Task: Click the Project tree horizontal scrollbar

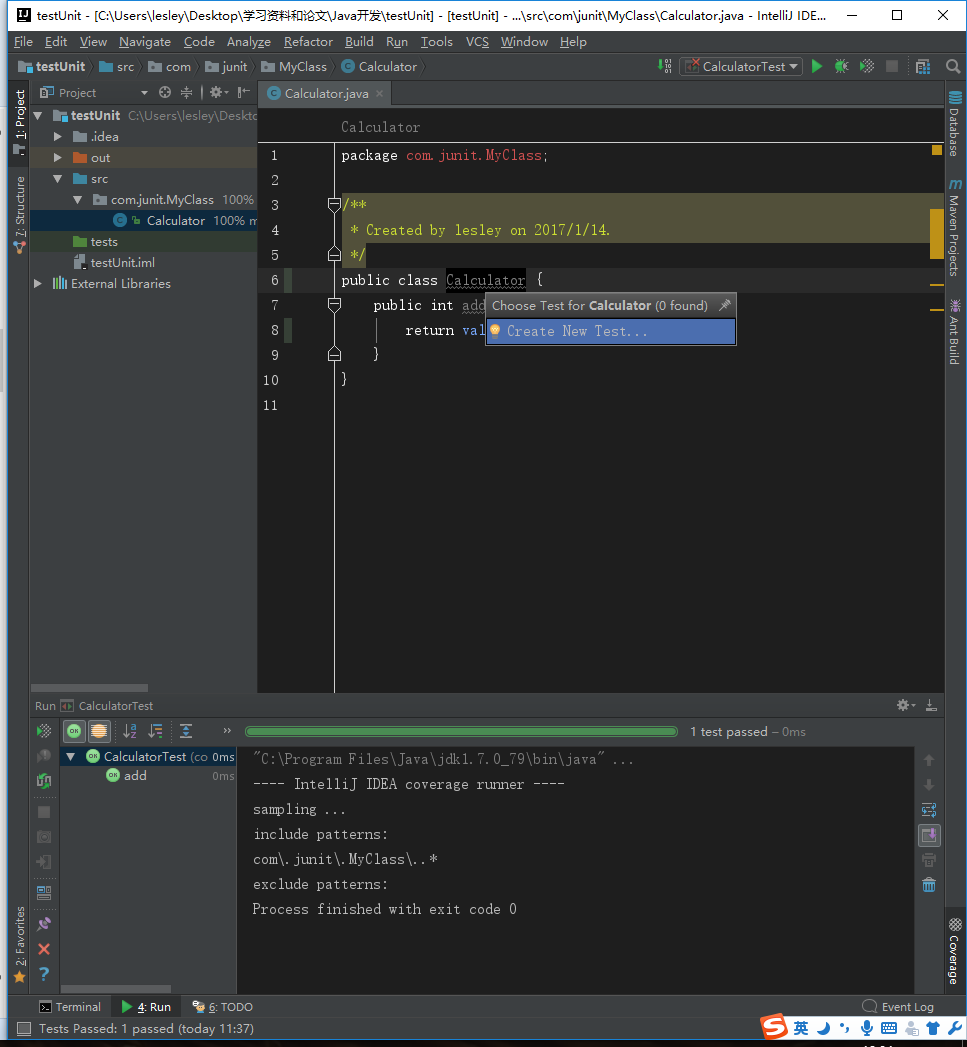Action: point(89,687)
